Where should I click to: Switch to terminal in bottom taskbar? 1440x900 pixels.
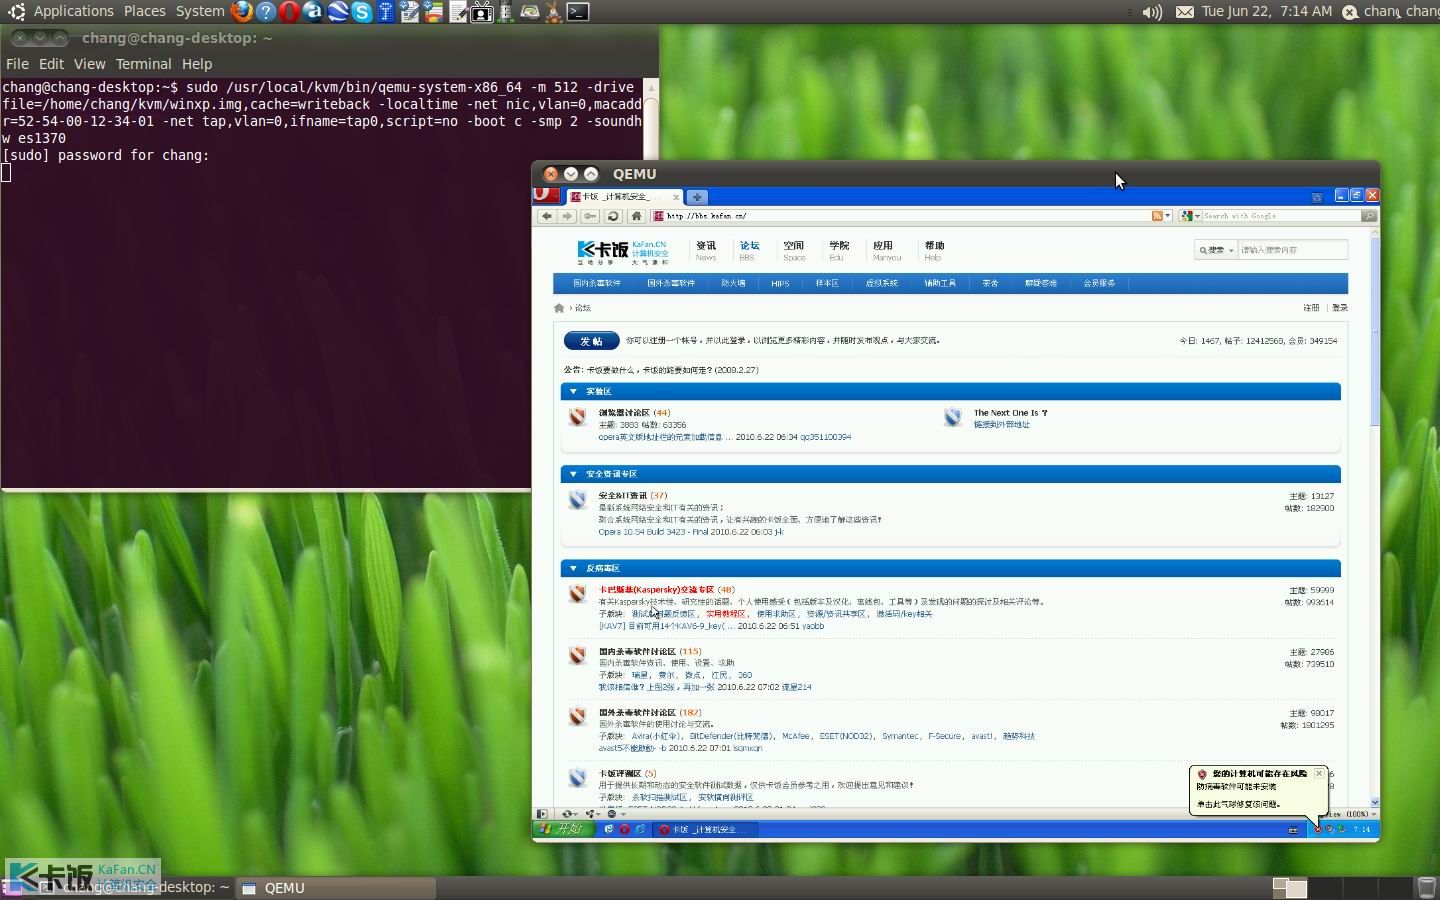[137, 887]
